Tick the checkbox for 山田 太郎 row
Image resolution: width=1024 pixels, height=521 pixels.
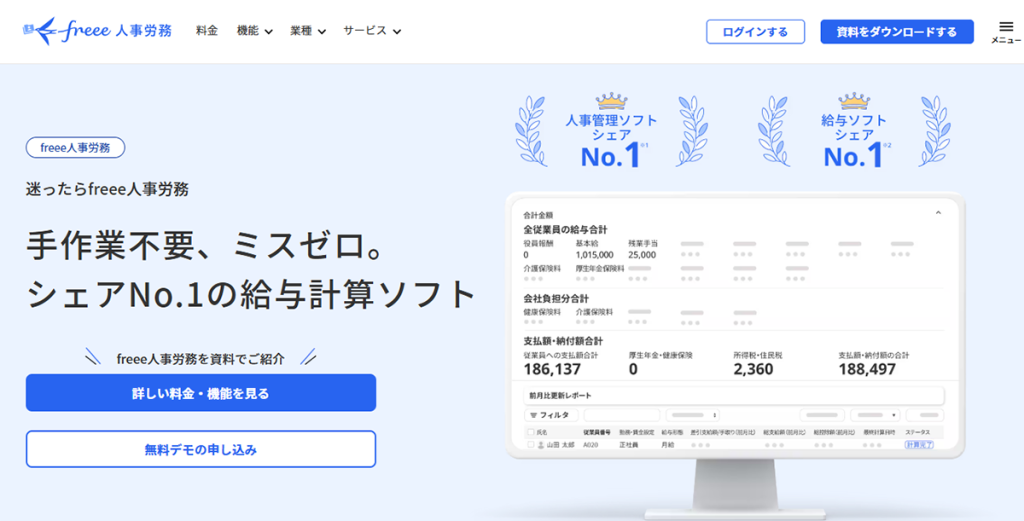(x=530, y=444)
